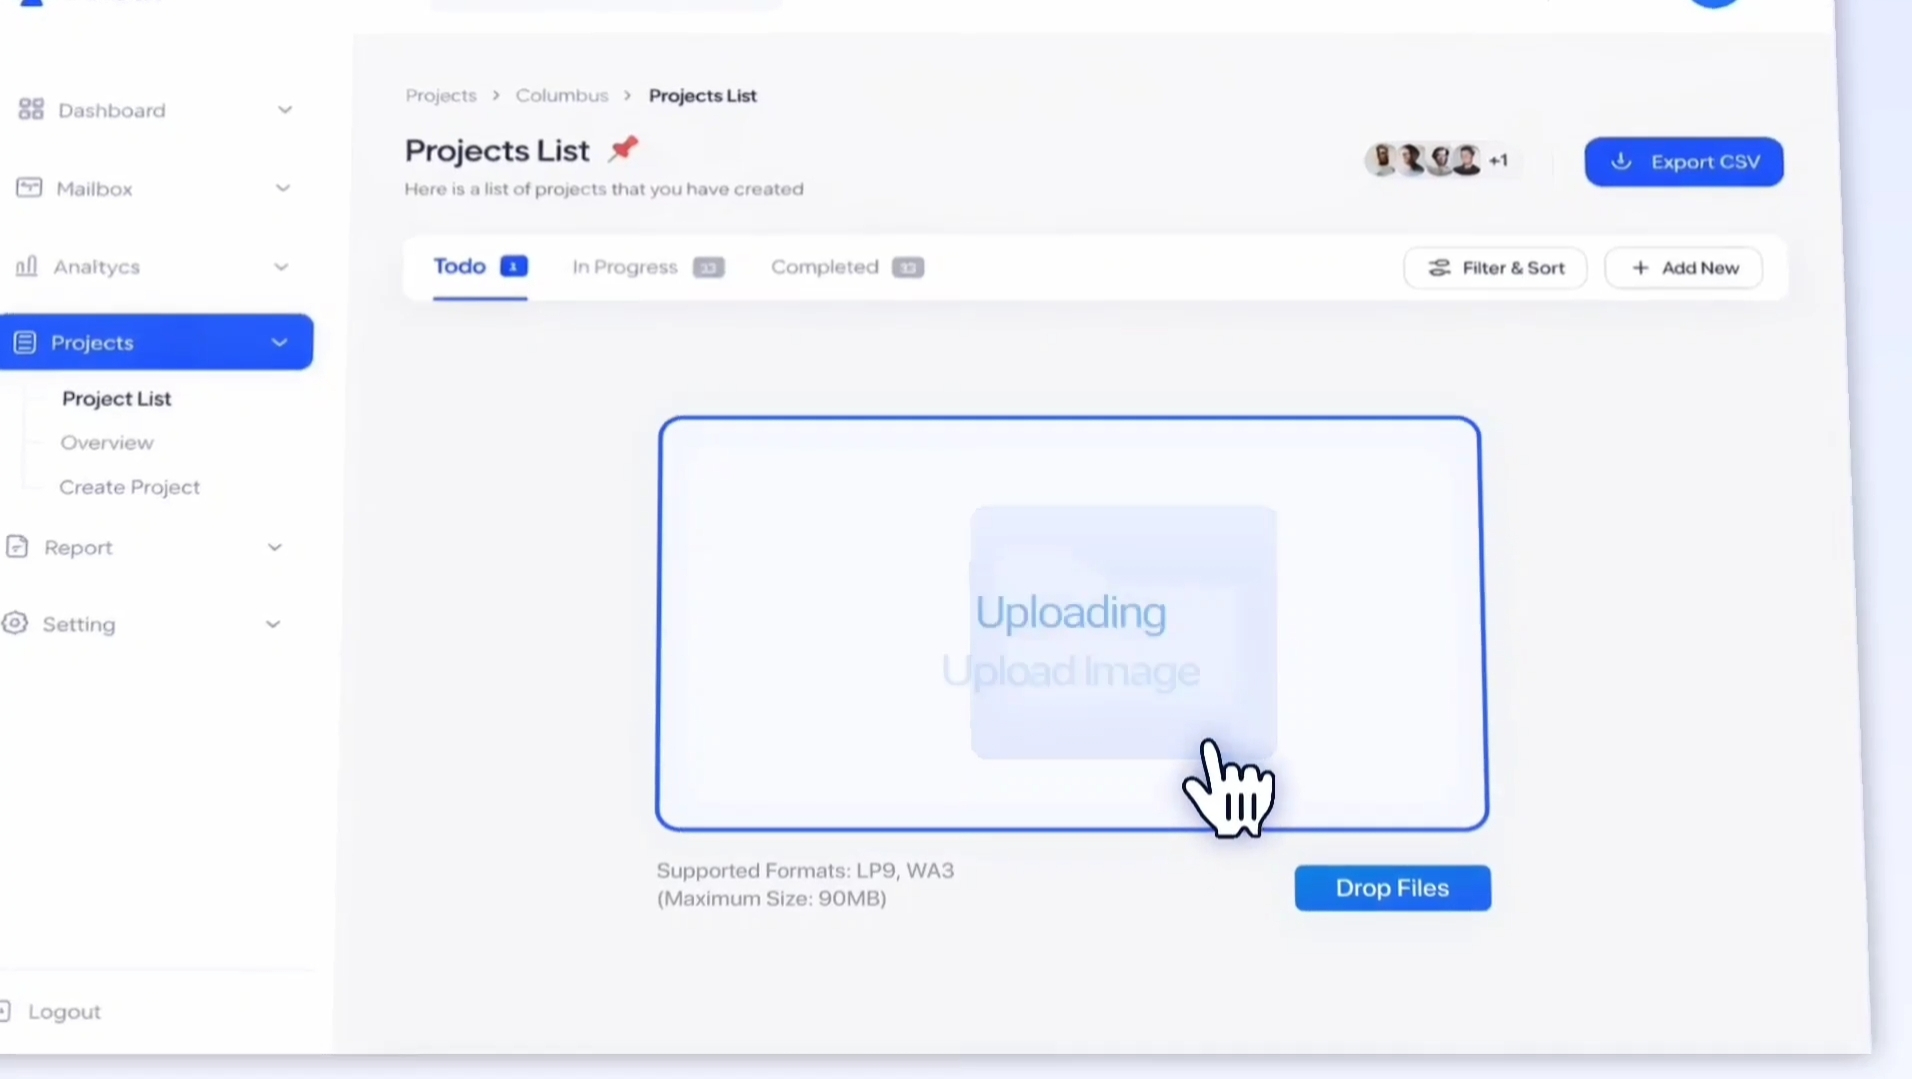Click the Logout icon at sidebar bottom
The image size is (1912, 1079).
pyautogui.click(x=8, y=1012)
